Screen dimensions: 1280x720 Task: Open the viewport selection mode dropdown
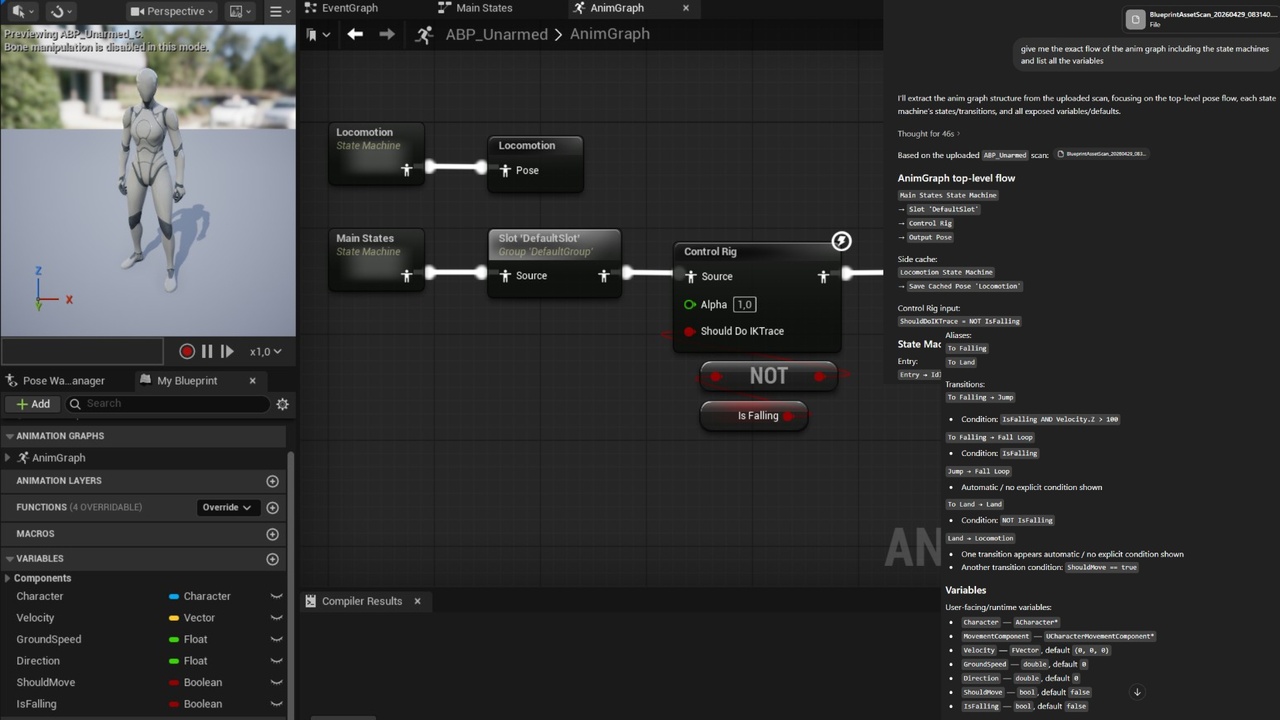tap(23, 11)
